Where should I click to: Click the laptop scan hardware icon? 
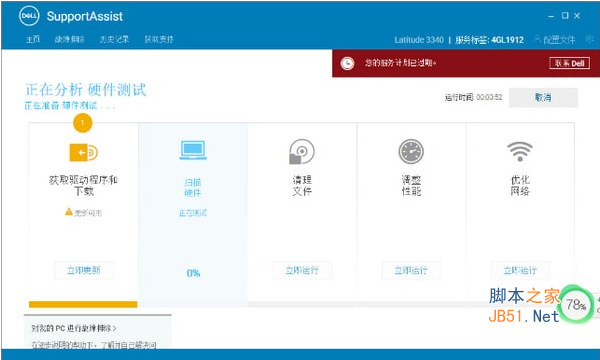193,150
